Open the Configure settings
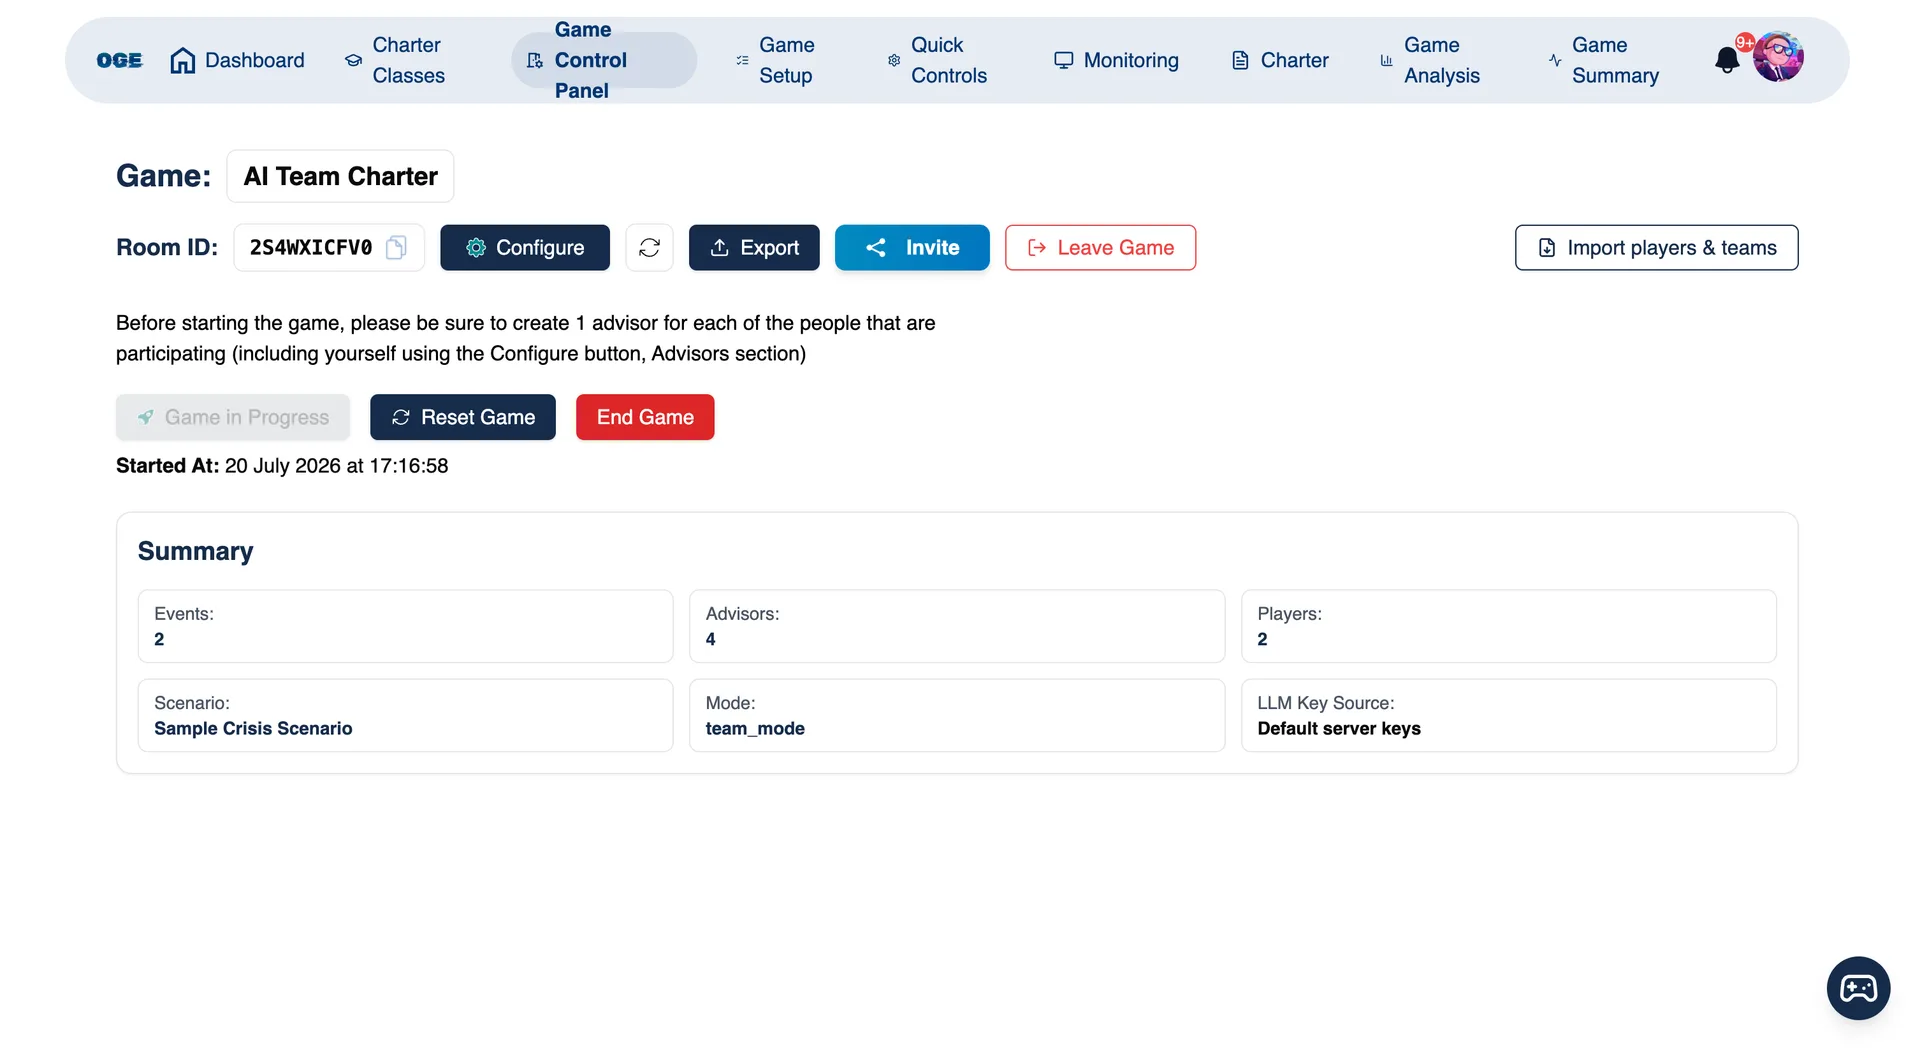Image resolution: width=1920 pixels, height=1051 pixels. pyautogui.click(x=525, y=247)
